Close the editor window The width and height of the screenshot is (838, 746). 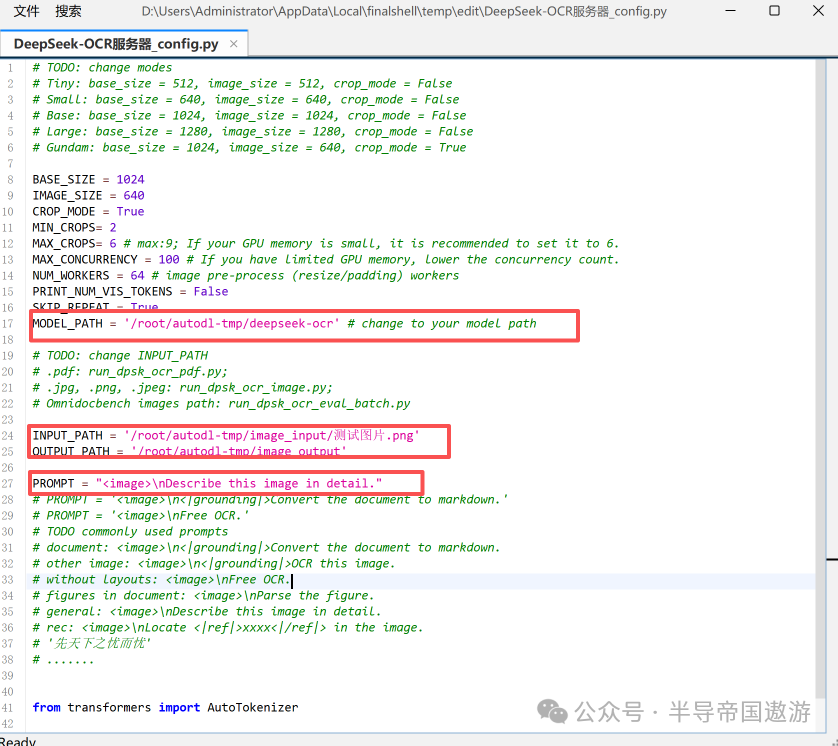(818, 11)
